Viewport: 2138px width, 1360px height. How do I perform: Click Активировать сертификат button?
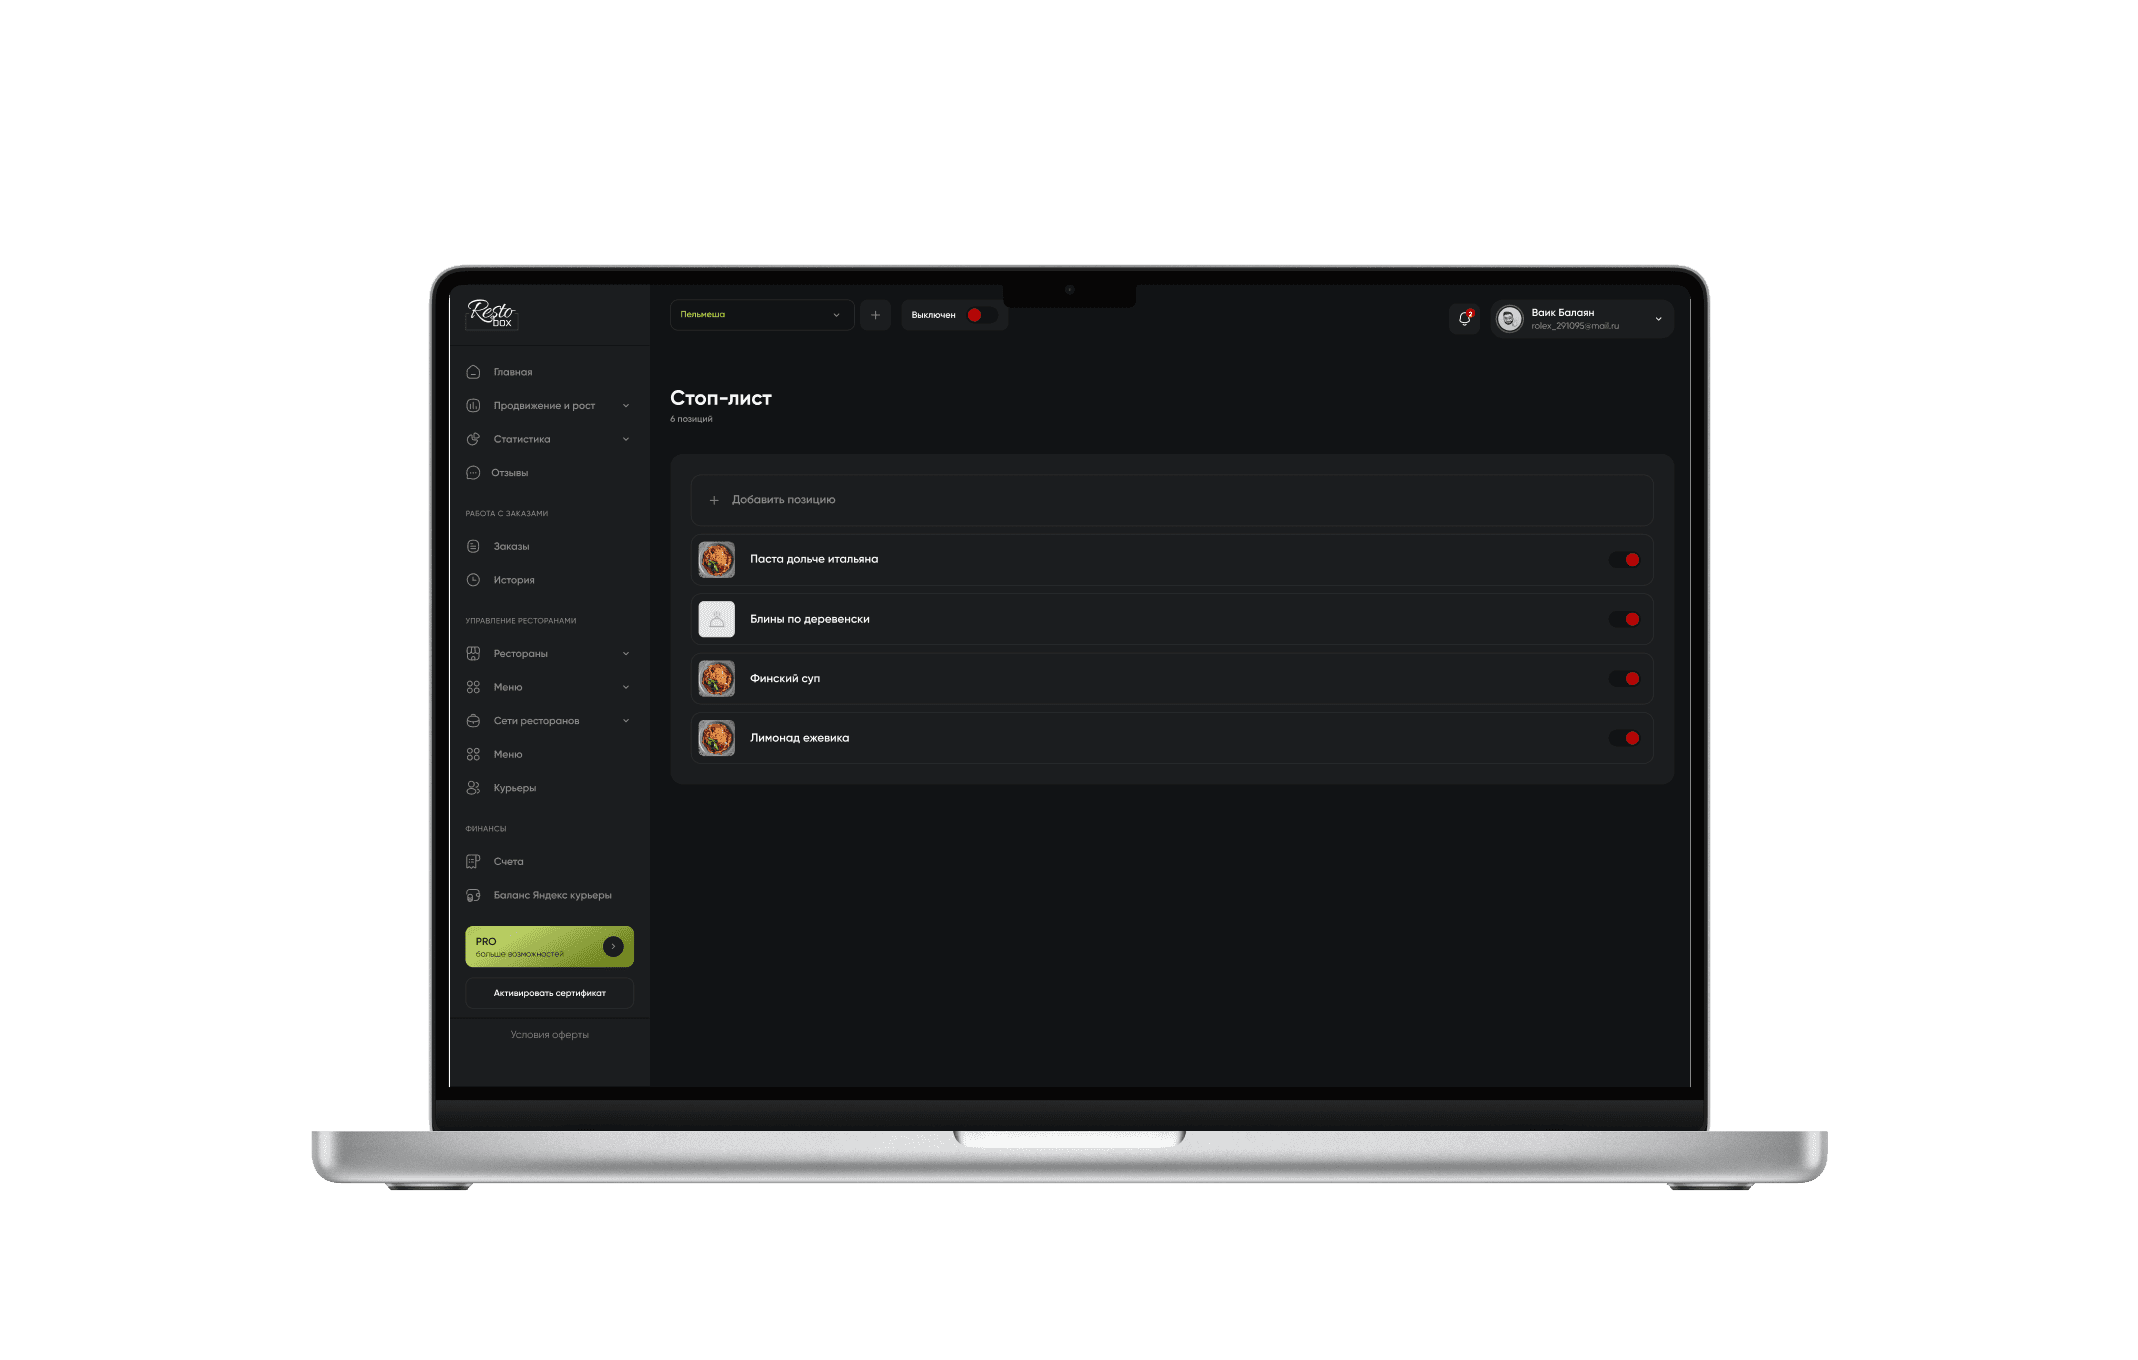(549, 992)
